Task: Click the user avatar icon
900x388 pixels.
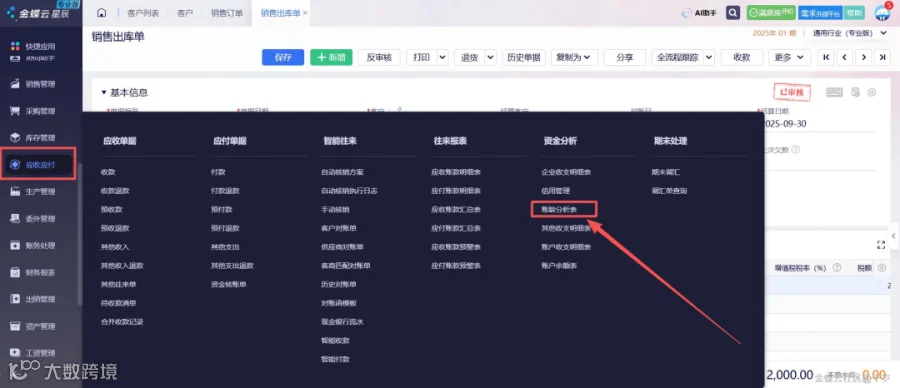Action: (x=883, y=13)
